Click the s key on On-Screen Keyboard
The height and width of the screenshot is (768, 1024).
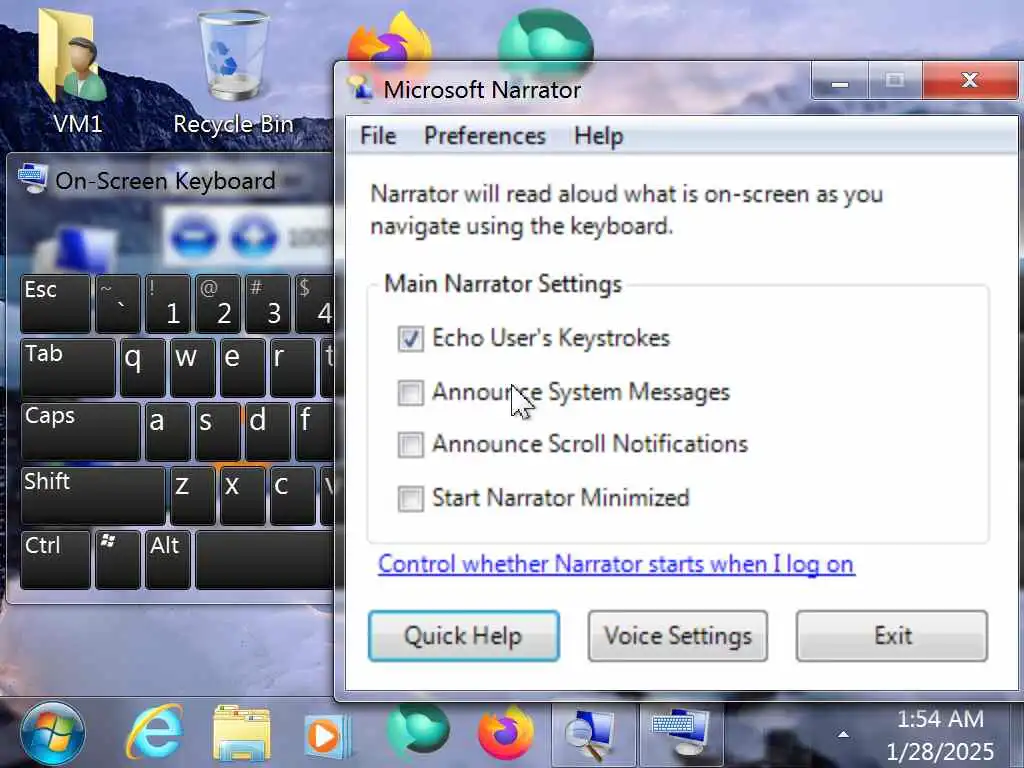217,431
